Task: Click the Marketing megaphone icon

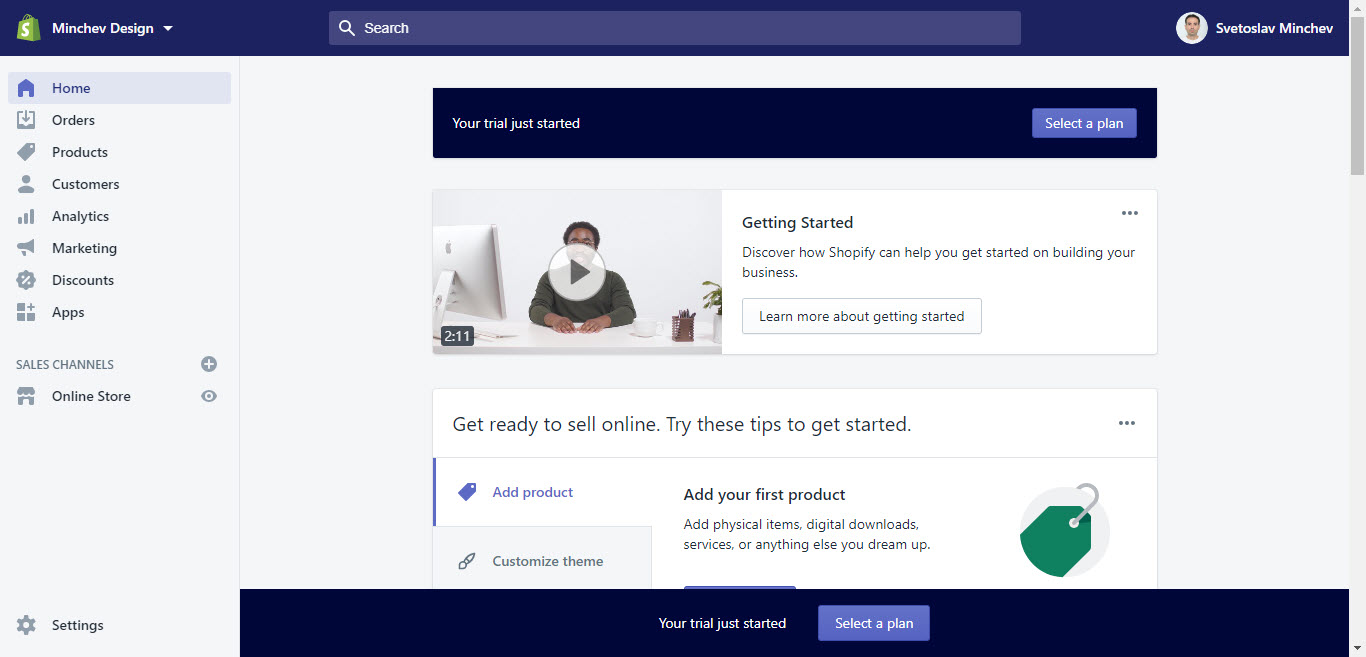Action: [26, 248]
